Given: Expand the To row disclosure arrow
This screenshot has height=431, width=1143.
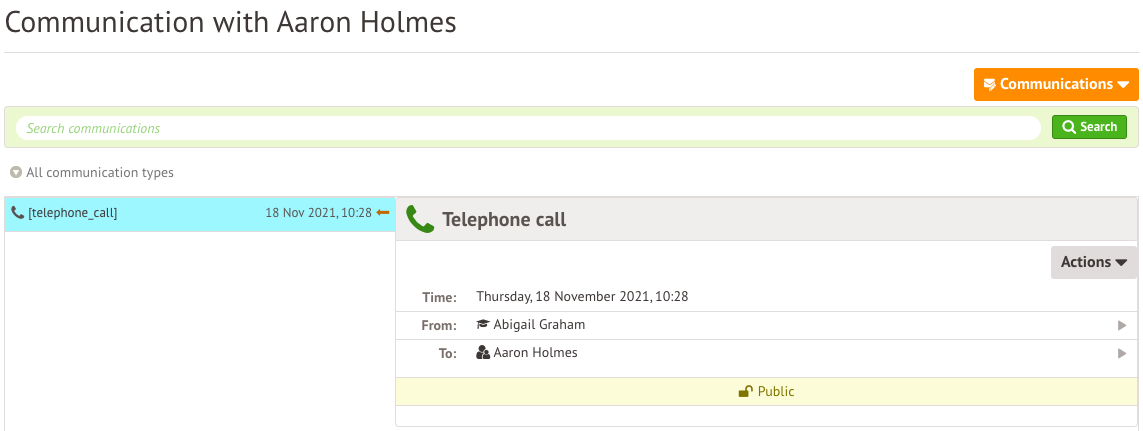Looking at the screenshot, I should pos(1122,353).
